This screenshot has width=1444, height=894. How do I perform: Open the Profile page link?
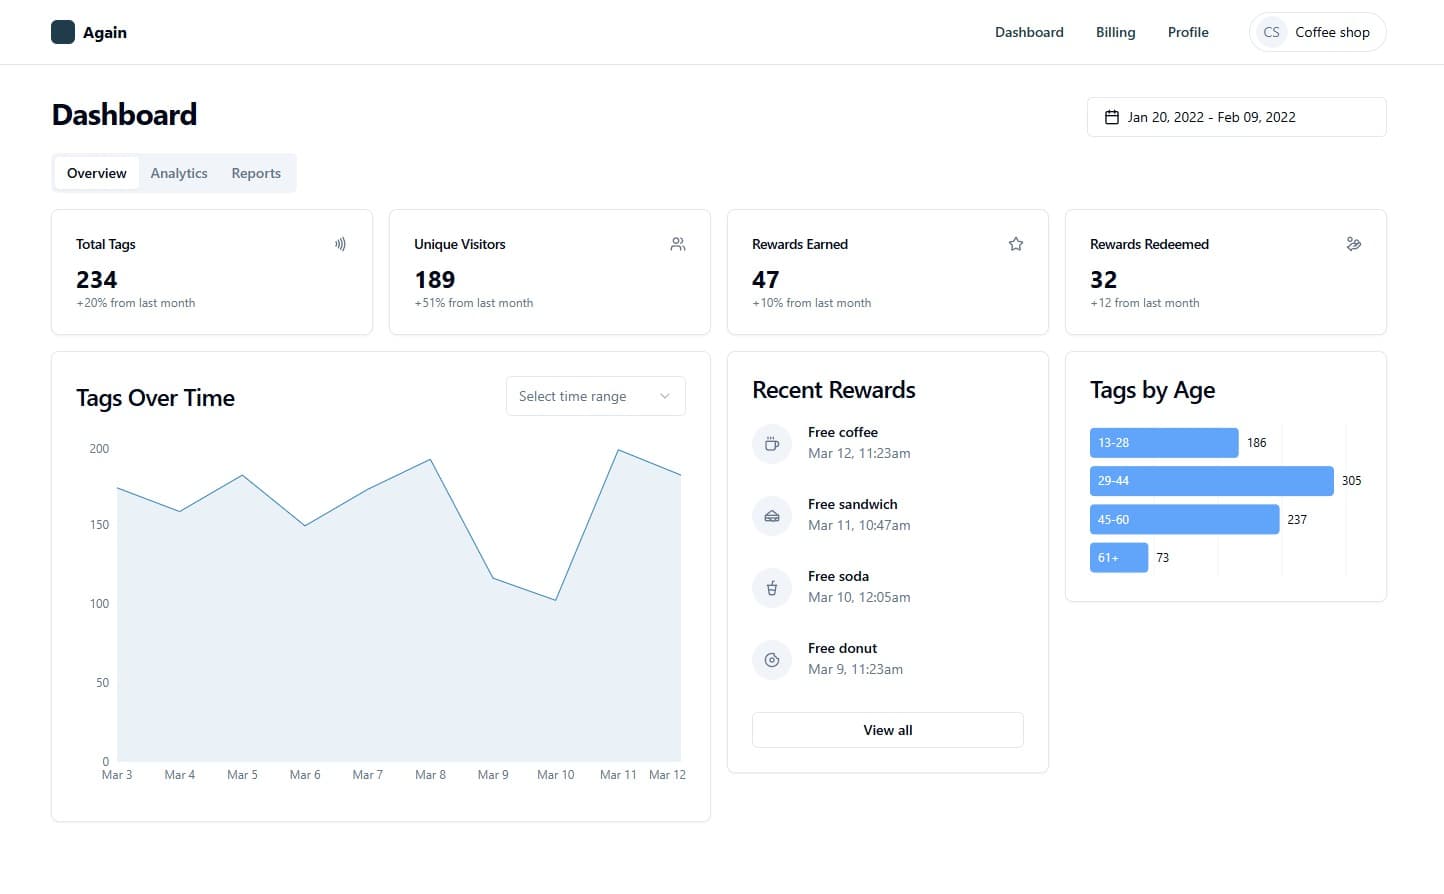[1187, 31]
